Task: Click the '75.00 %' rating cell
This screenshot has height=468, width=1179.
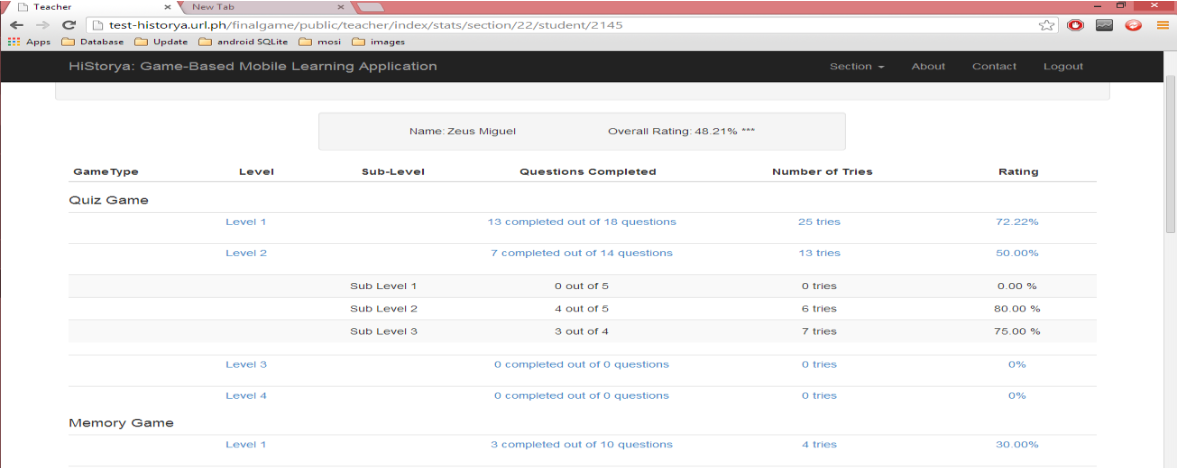Action: pos(1017,331)
